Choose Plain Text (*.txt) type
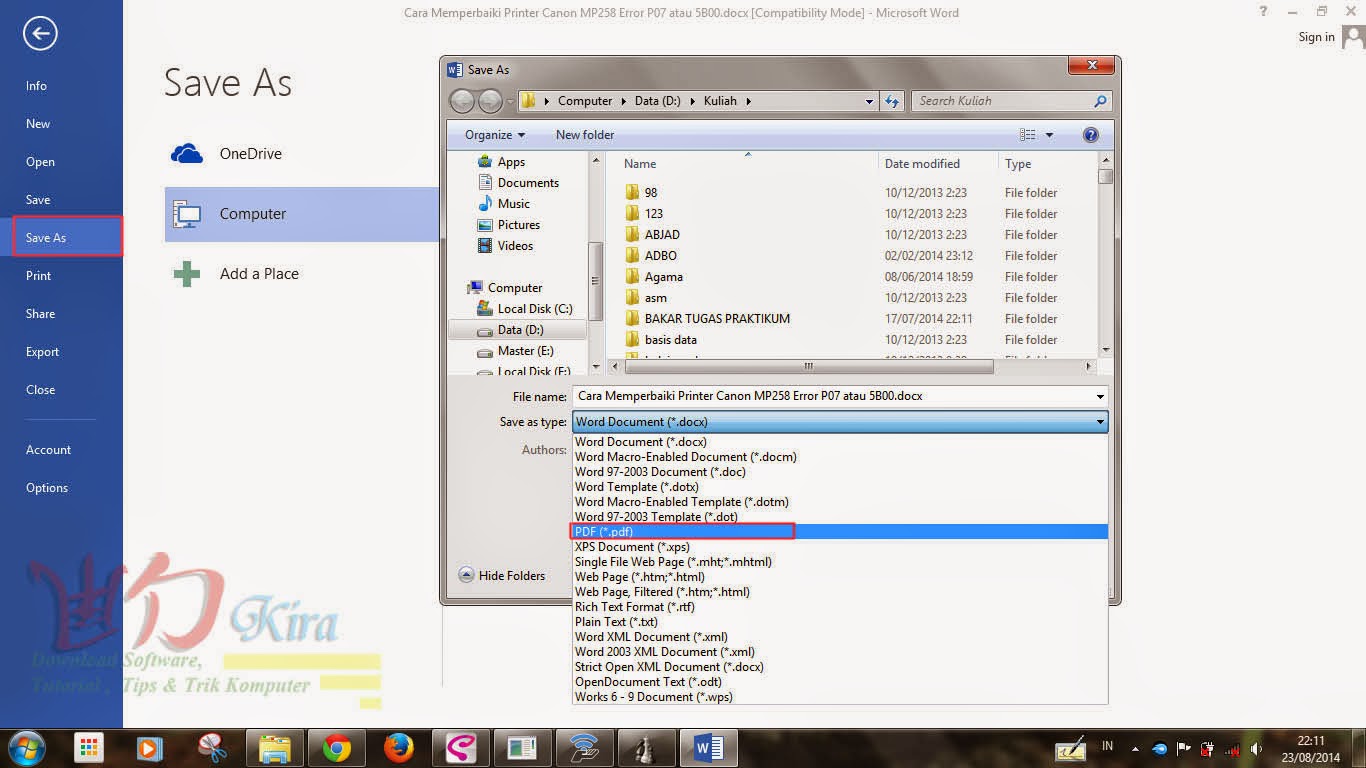The height and width of the screenshot is (768, 1366). [x=840, y=622]
